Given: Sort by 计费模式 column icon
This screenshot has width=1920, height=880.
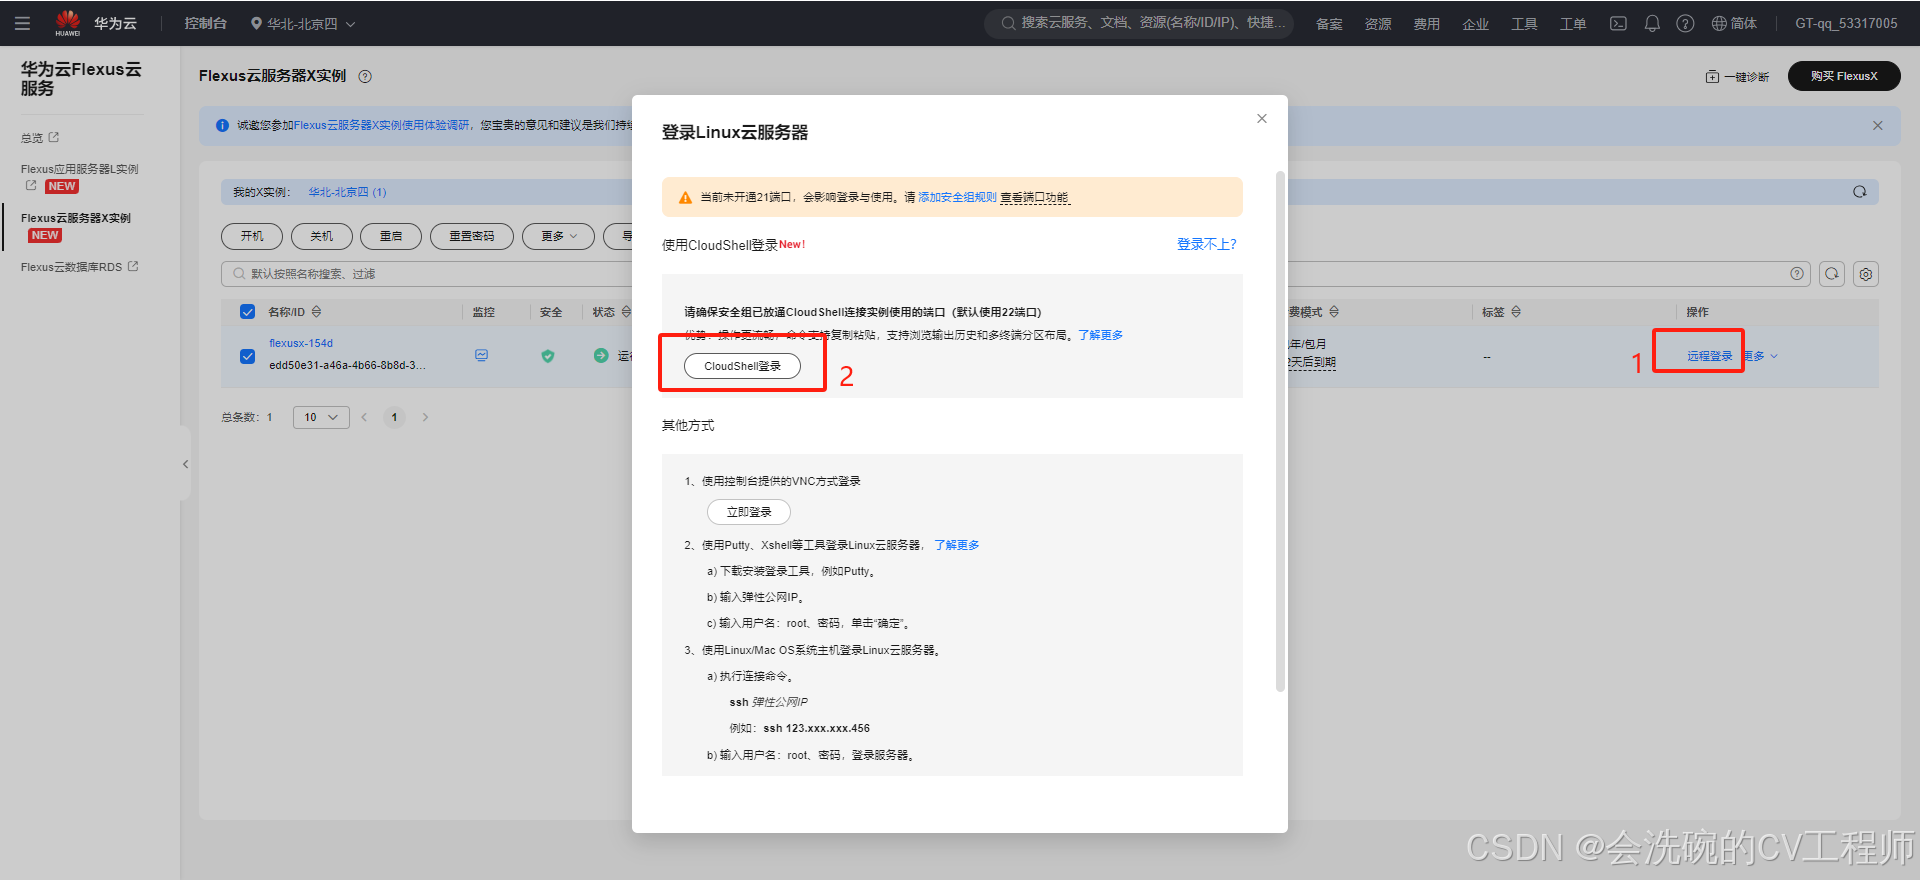Looking at the screenshot, I should (x=1334, y=312).
